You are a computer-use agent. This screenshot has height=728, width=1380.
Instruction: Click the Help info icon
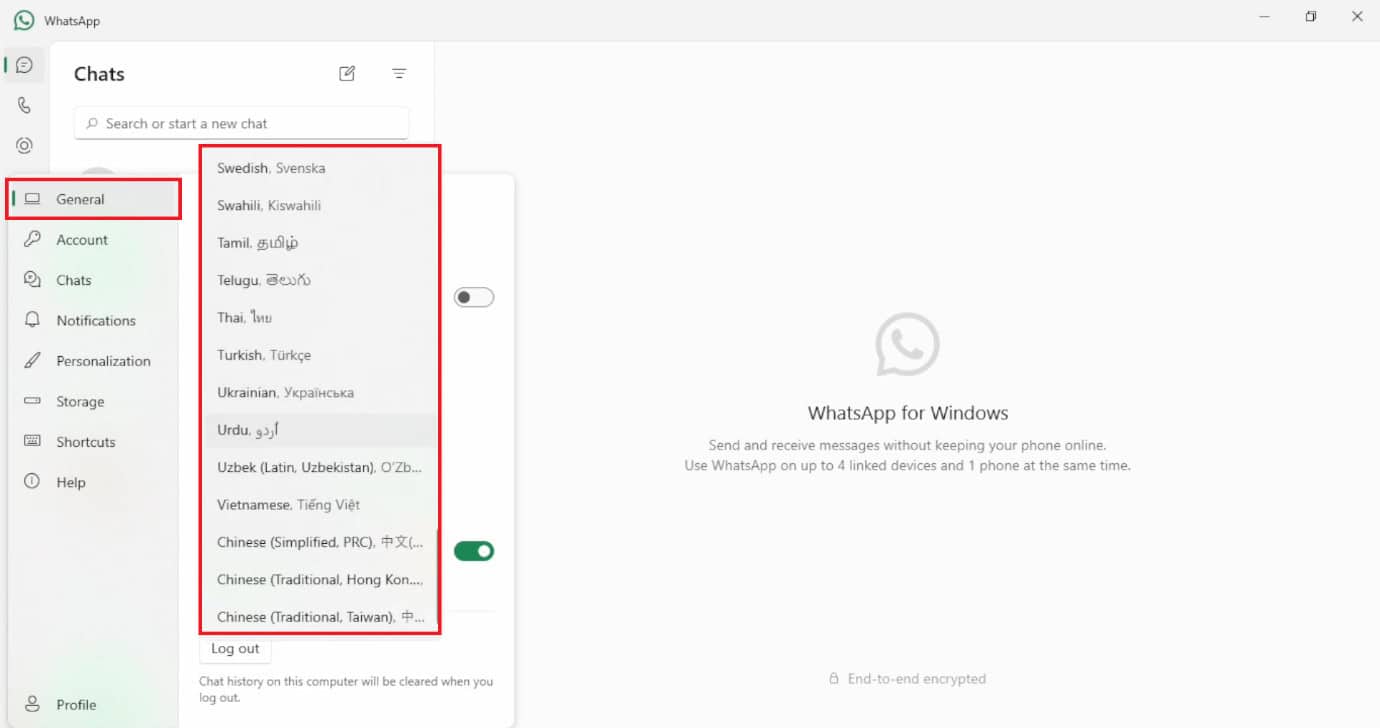point(32,481)
